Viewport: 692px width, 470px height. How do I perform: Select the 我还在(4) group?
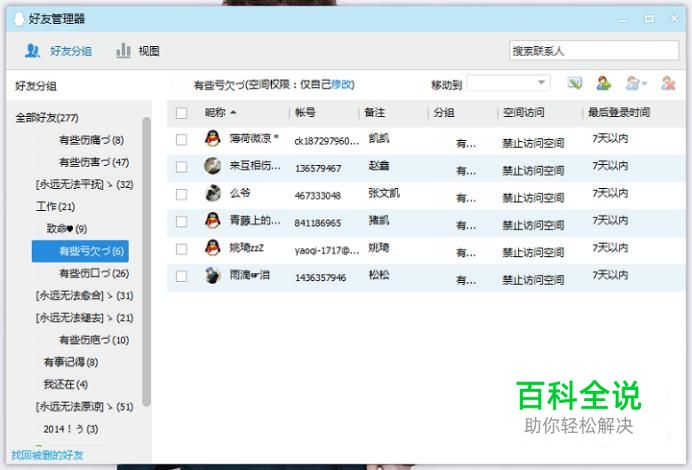coord(65,384)
